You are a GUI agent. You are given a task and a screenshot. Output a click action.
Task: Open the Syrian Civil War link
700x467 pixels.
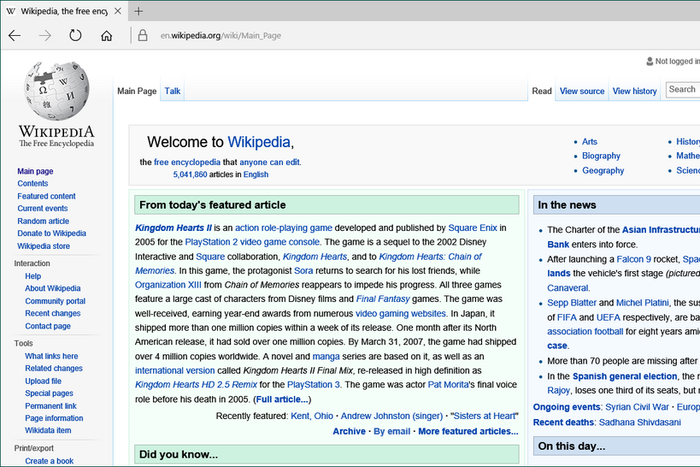(637, 407)
